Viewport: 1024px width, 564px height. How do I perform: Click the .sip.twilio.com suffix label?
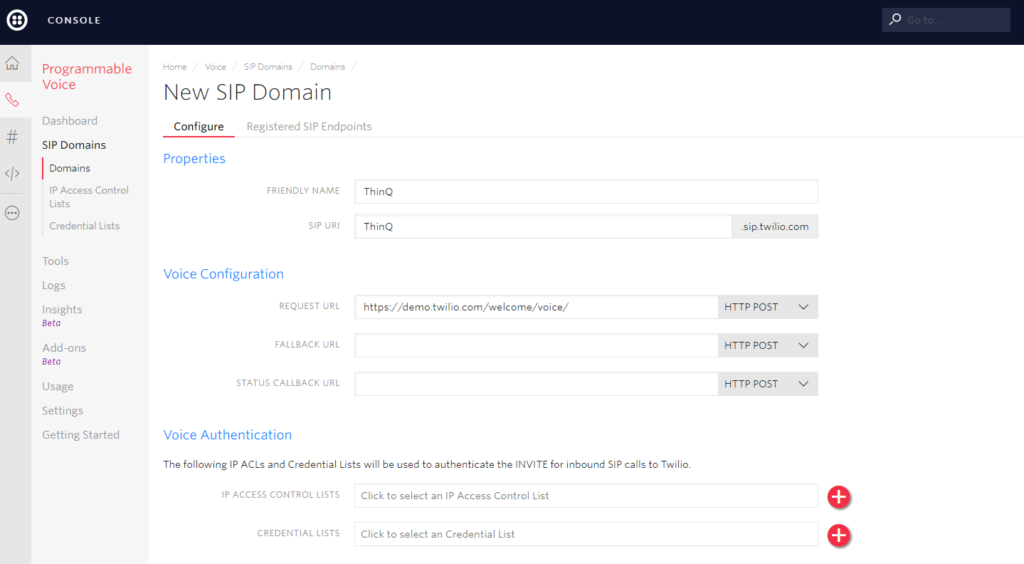pos(775,227)
